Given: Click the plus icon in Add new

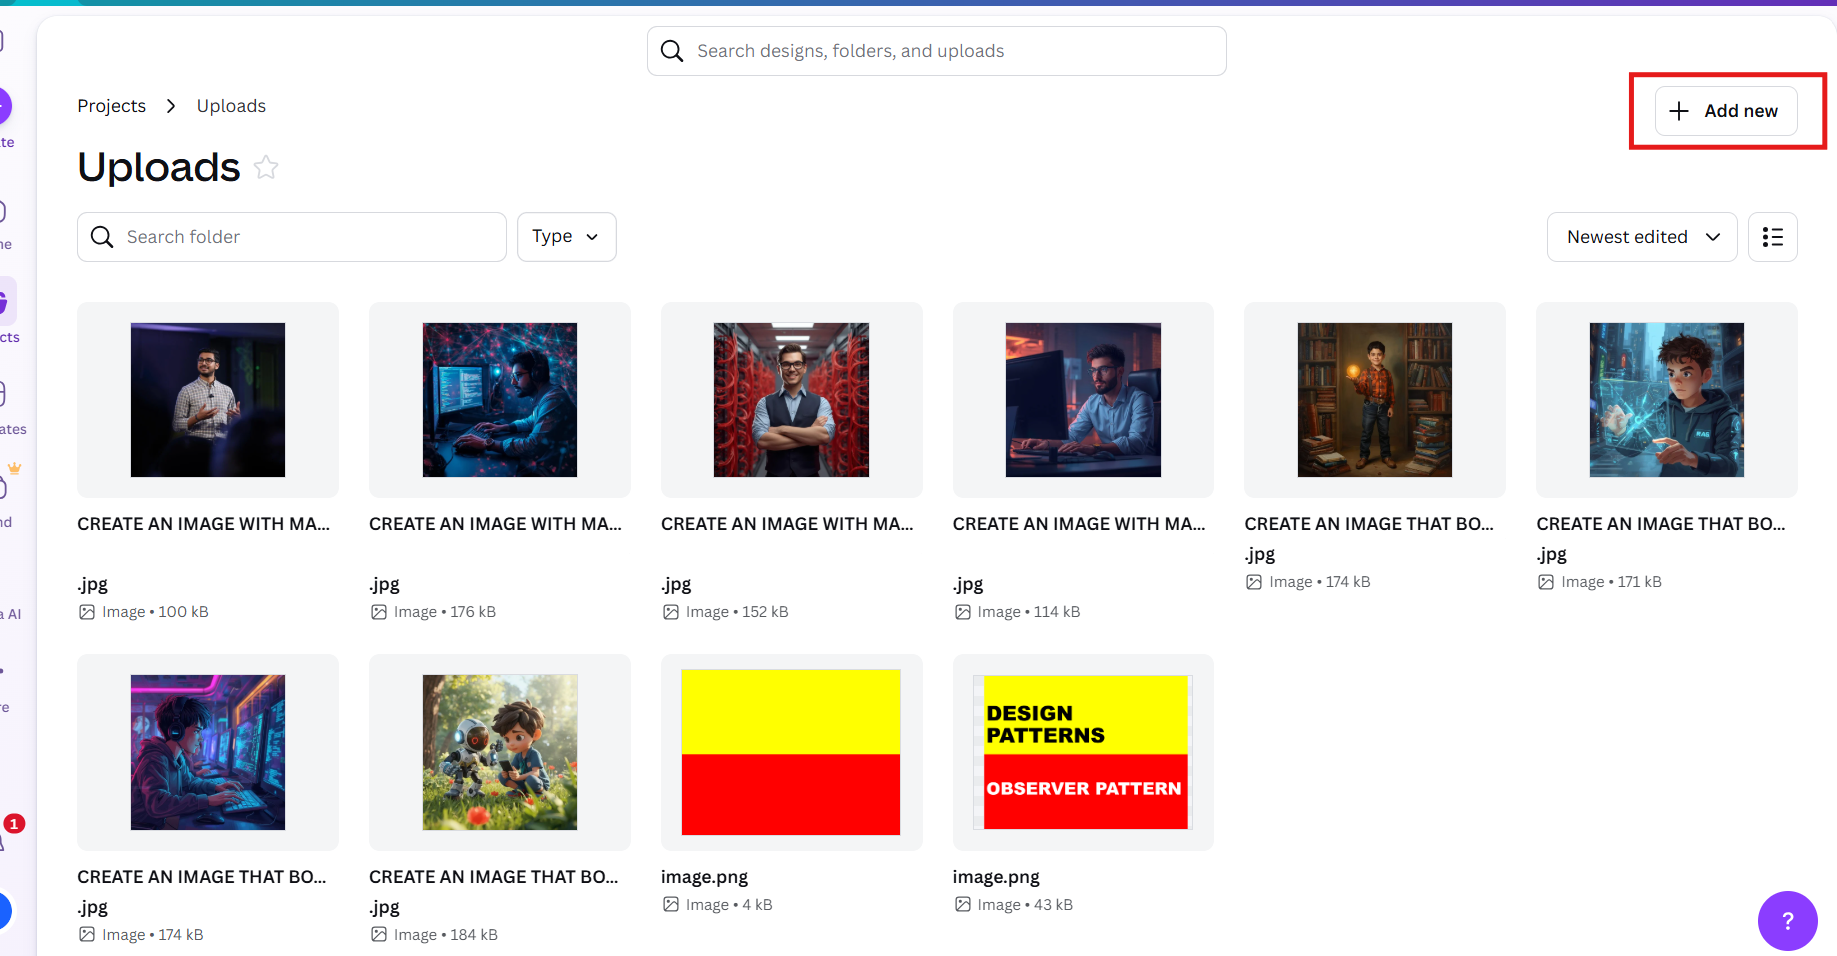Looking at the screenshot, I should (x=1679, y=111).
